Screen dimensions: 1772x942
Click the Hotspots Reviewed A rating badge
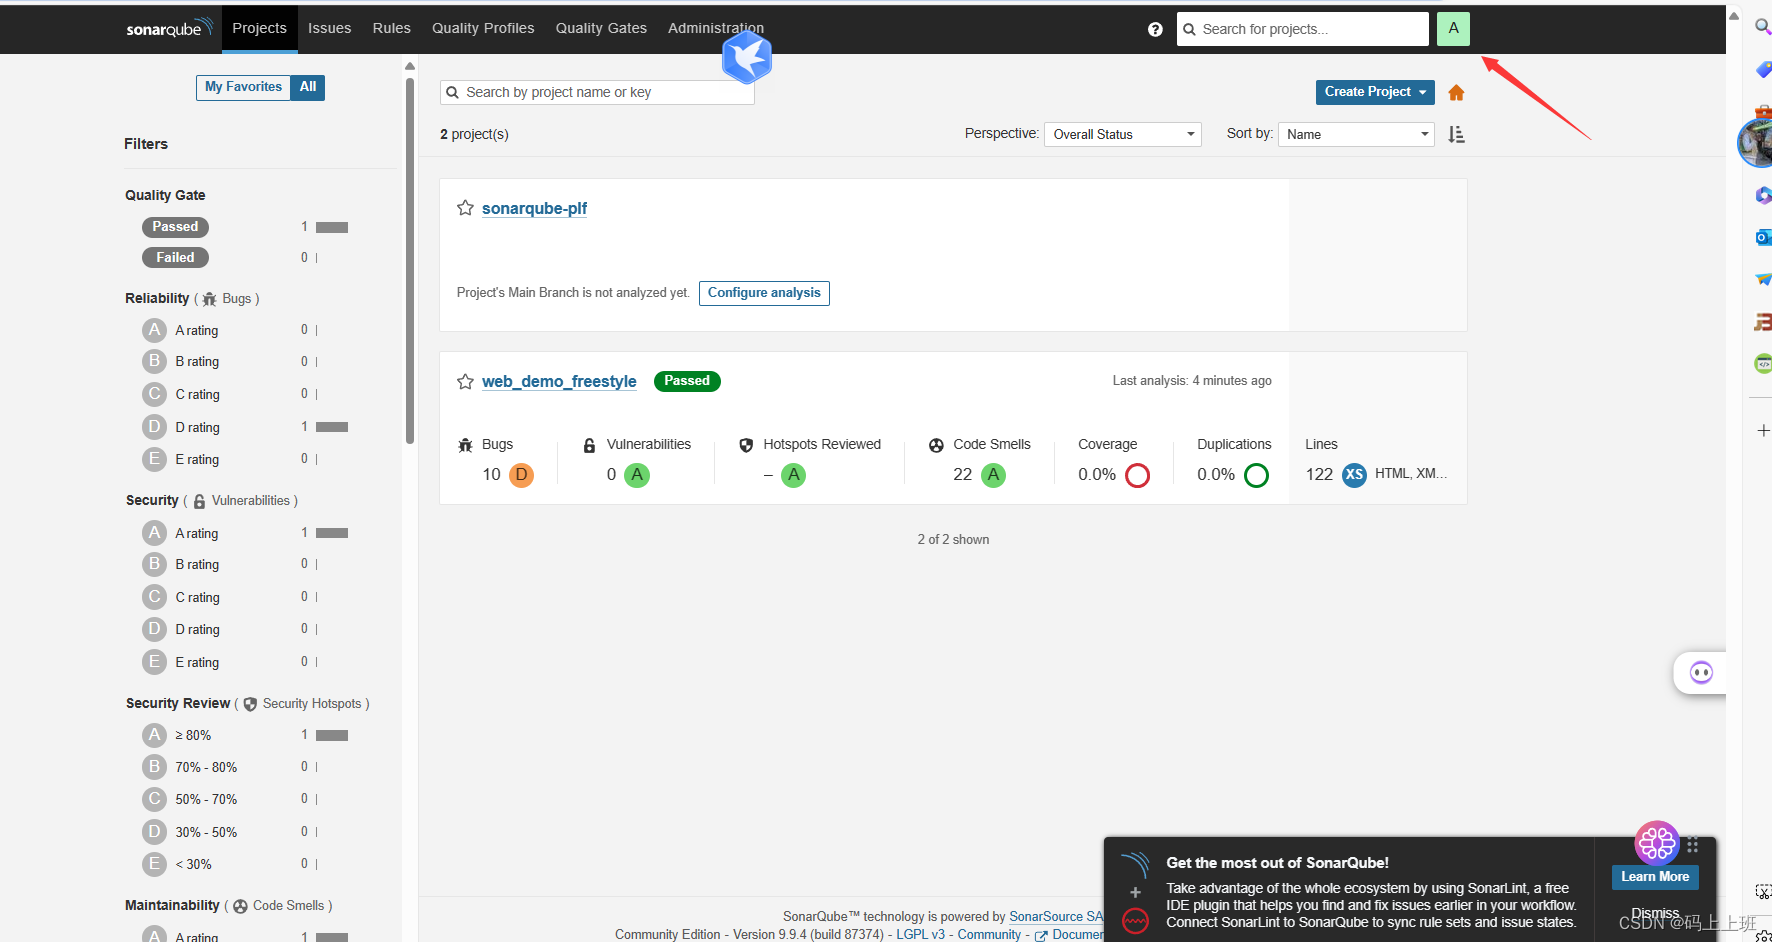click(x=793, y=475)
